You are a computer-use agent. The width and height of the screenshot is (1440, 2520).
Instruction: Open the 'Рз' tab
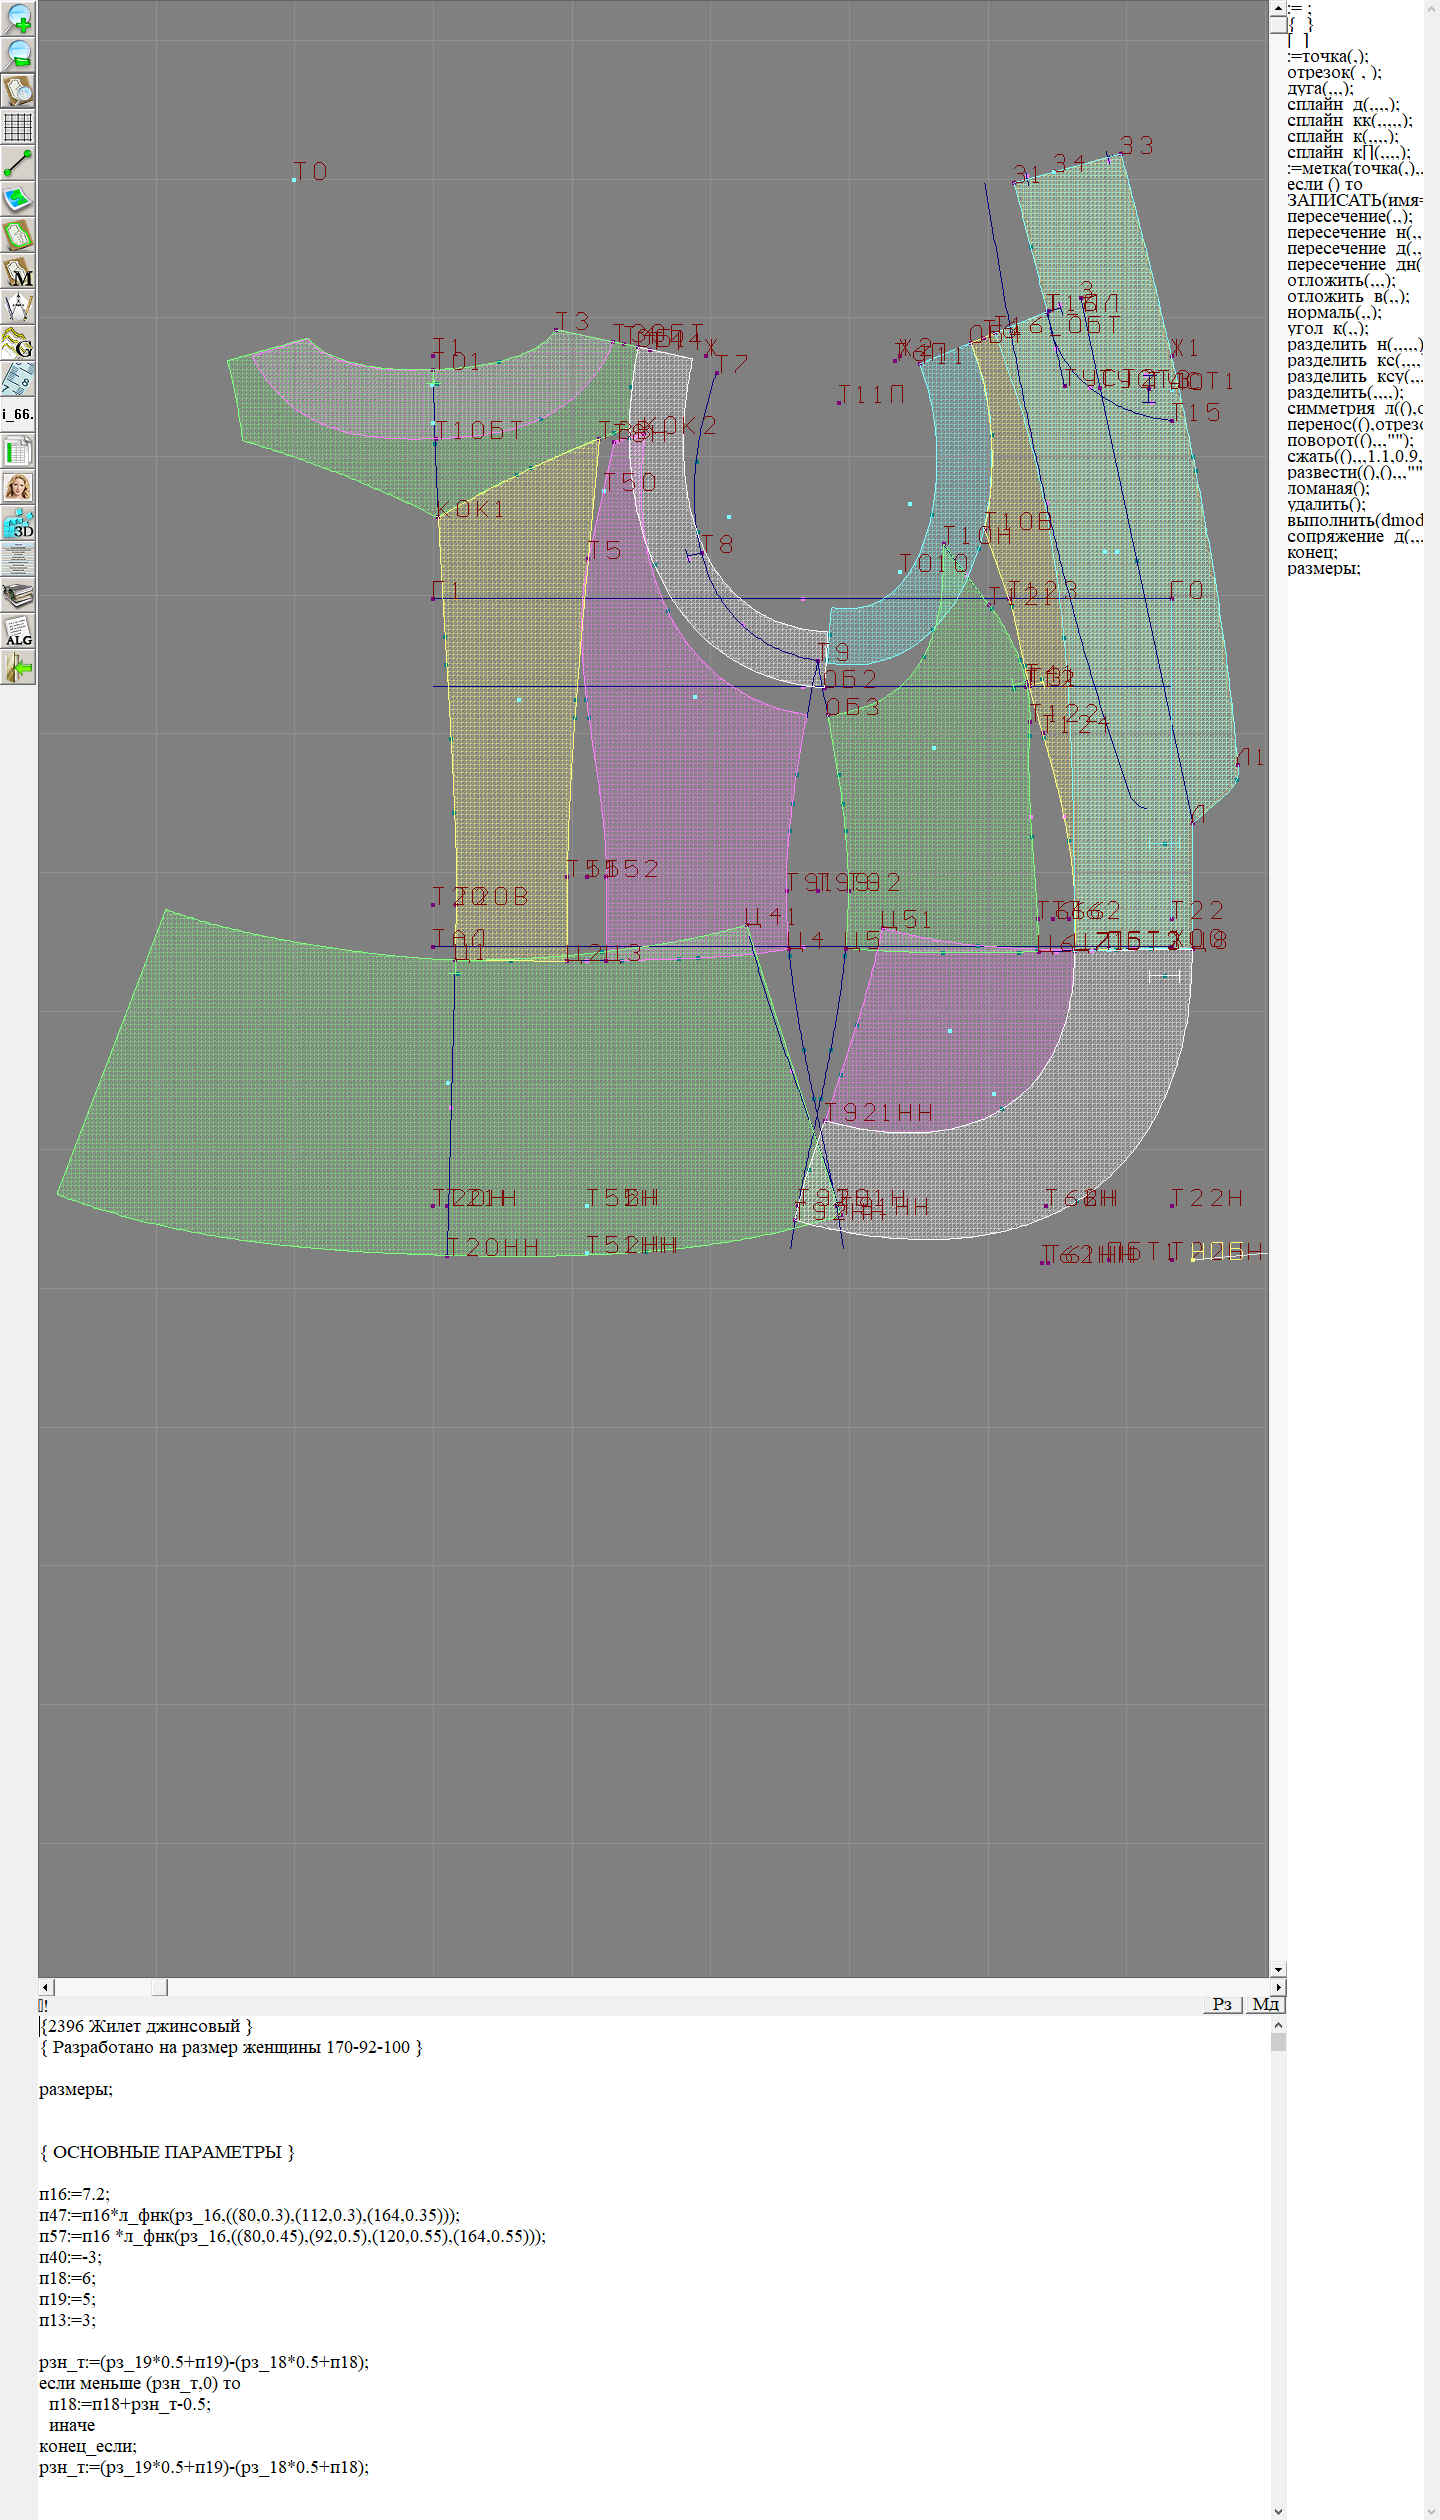[x=1221, y=2004]
